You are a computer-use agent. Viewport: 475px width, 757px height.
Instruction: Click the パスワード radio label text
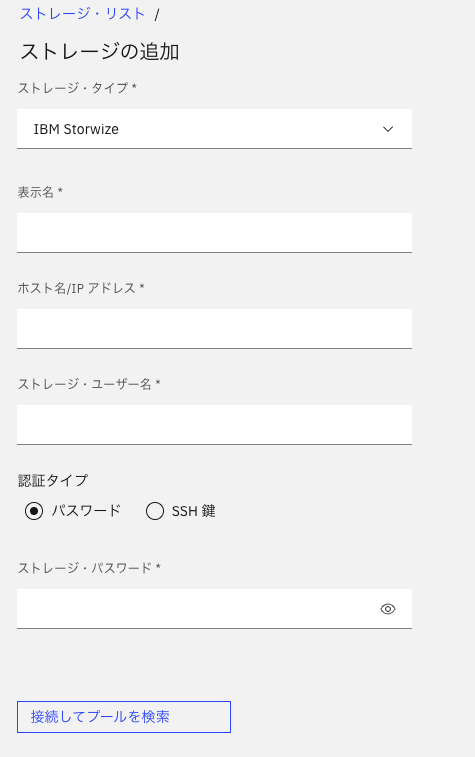coord(86,510)
